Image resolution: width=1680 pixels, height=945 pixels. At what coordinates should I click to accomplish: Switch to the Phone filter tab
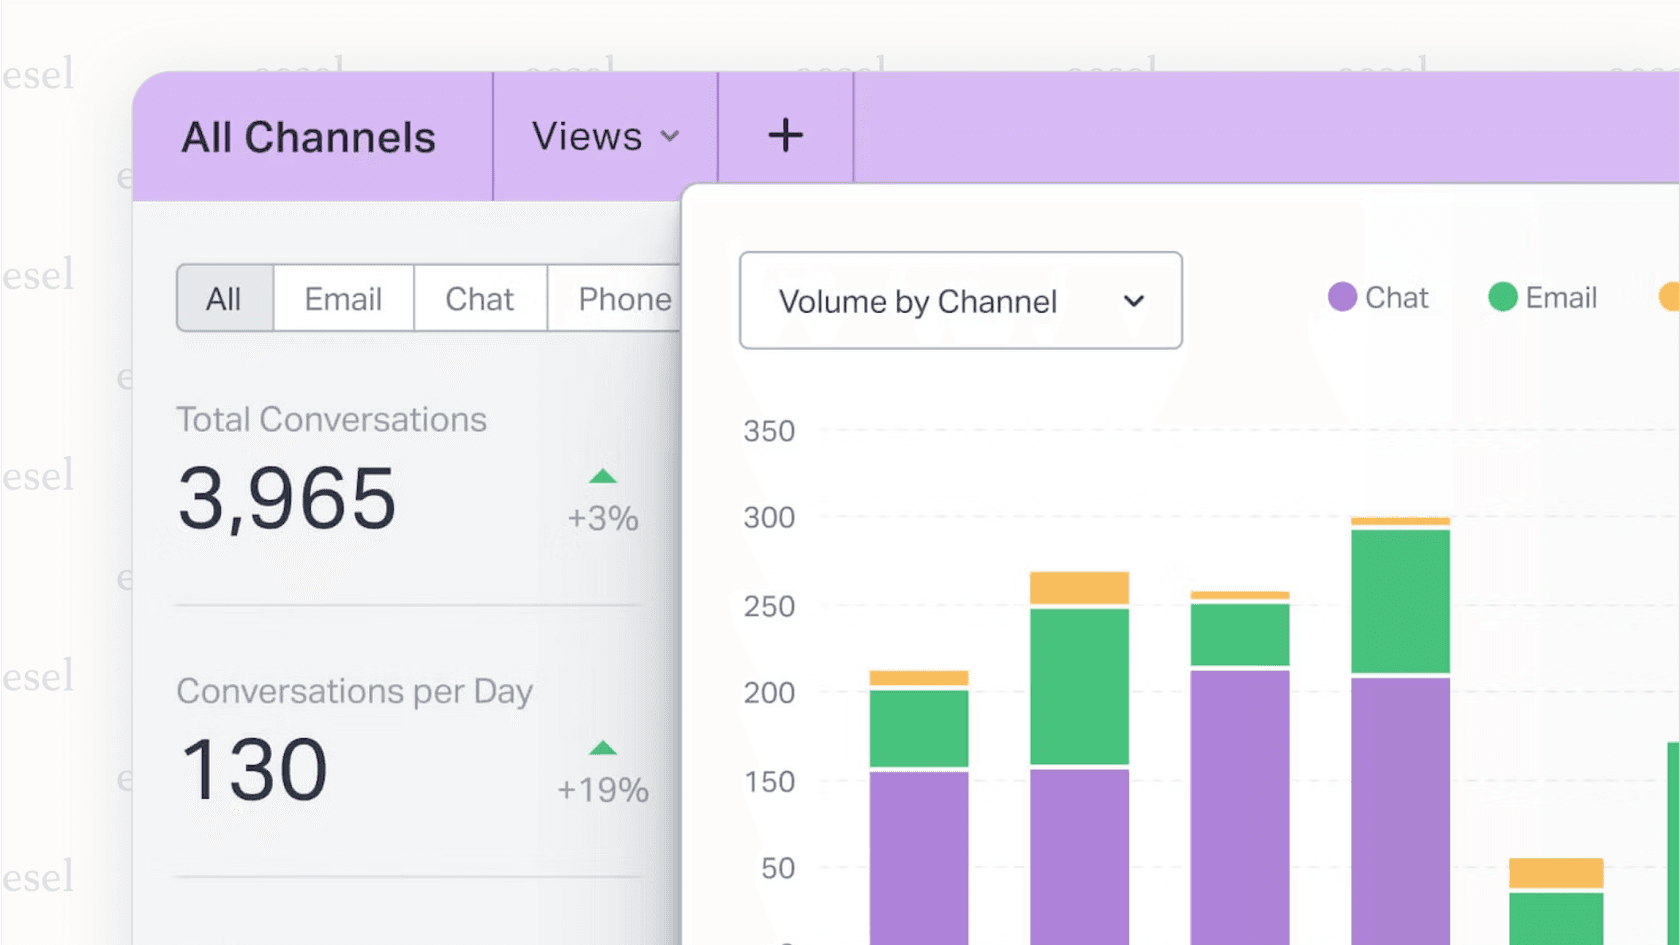tap(625, 298)
